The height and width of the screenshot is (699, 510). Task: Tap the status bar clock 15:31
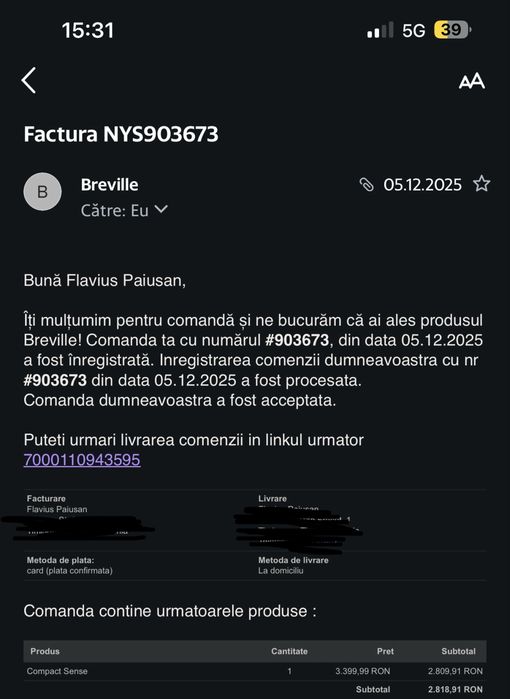coord(88,30)
